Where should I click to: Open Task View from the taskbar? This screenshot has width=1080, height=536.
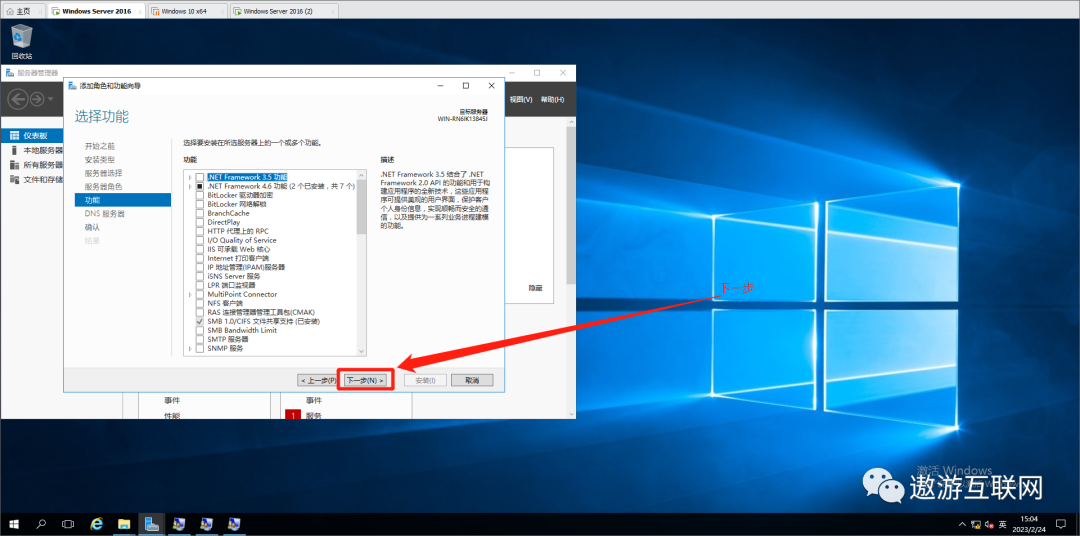[68, 523]
